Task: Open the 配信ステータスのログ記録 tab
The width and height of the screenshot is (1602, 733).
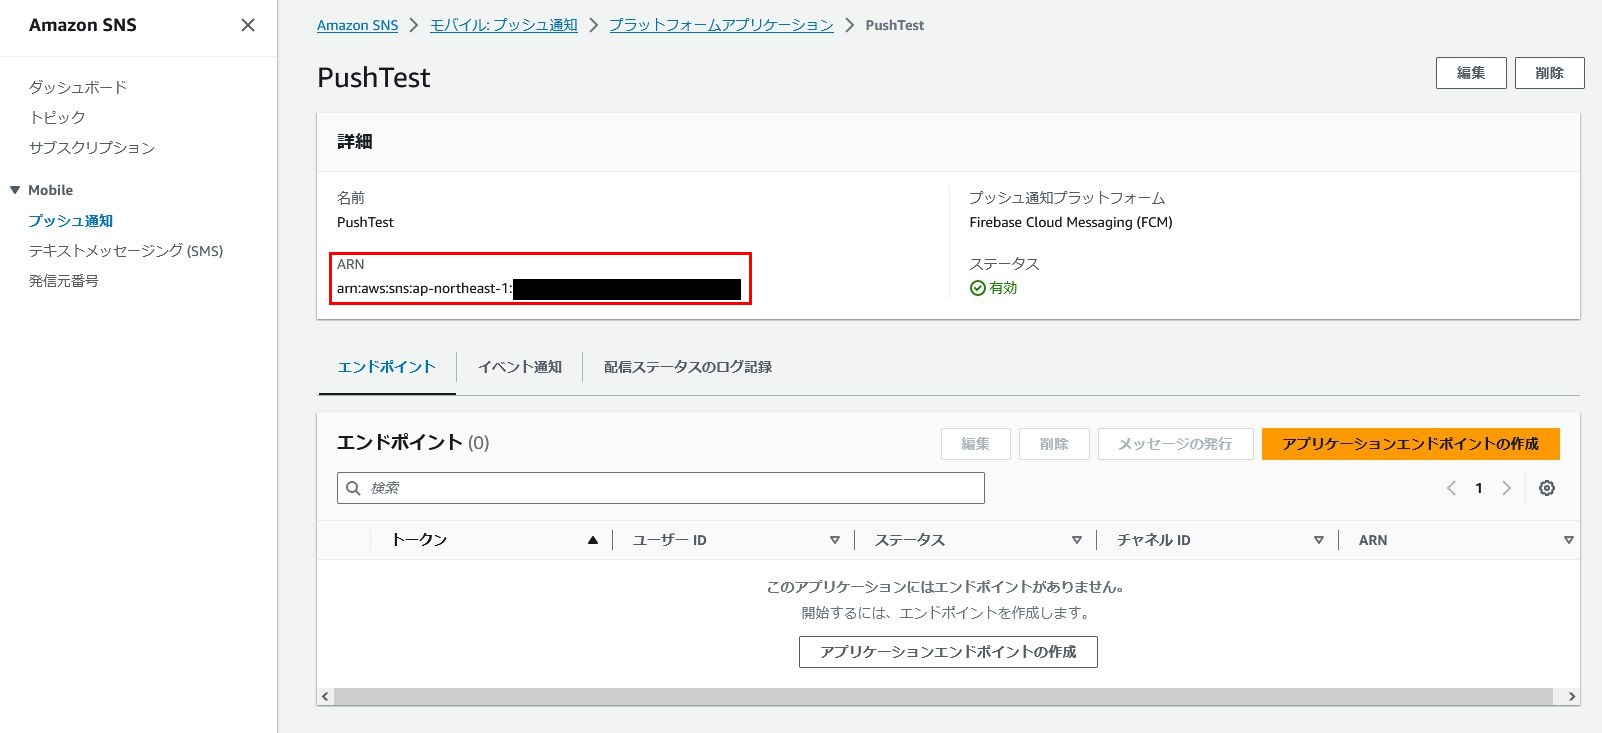Action: click(688, 367)
